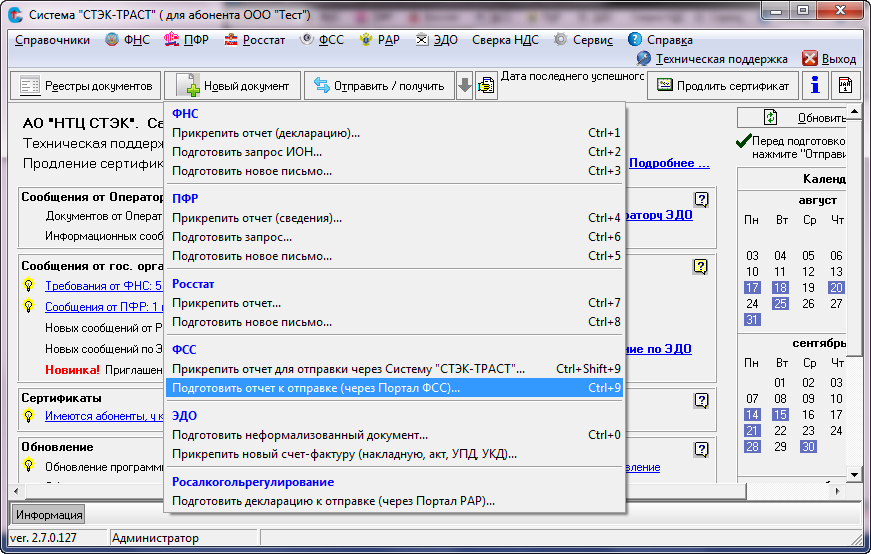Open the Новый документ dropdown button
The image size is (871, 554).
(x=232, y=86)
